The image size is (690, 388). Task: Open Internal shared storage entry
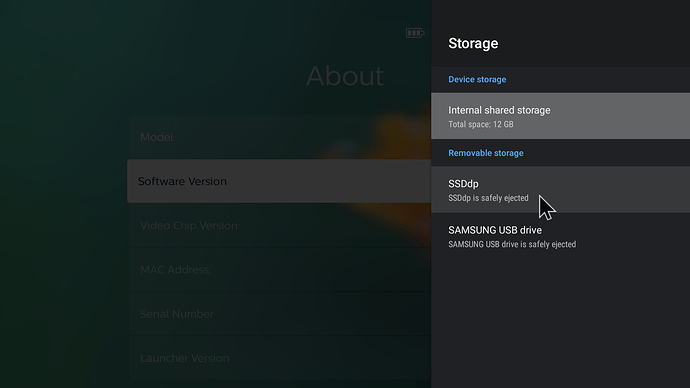coord(560,116)
